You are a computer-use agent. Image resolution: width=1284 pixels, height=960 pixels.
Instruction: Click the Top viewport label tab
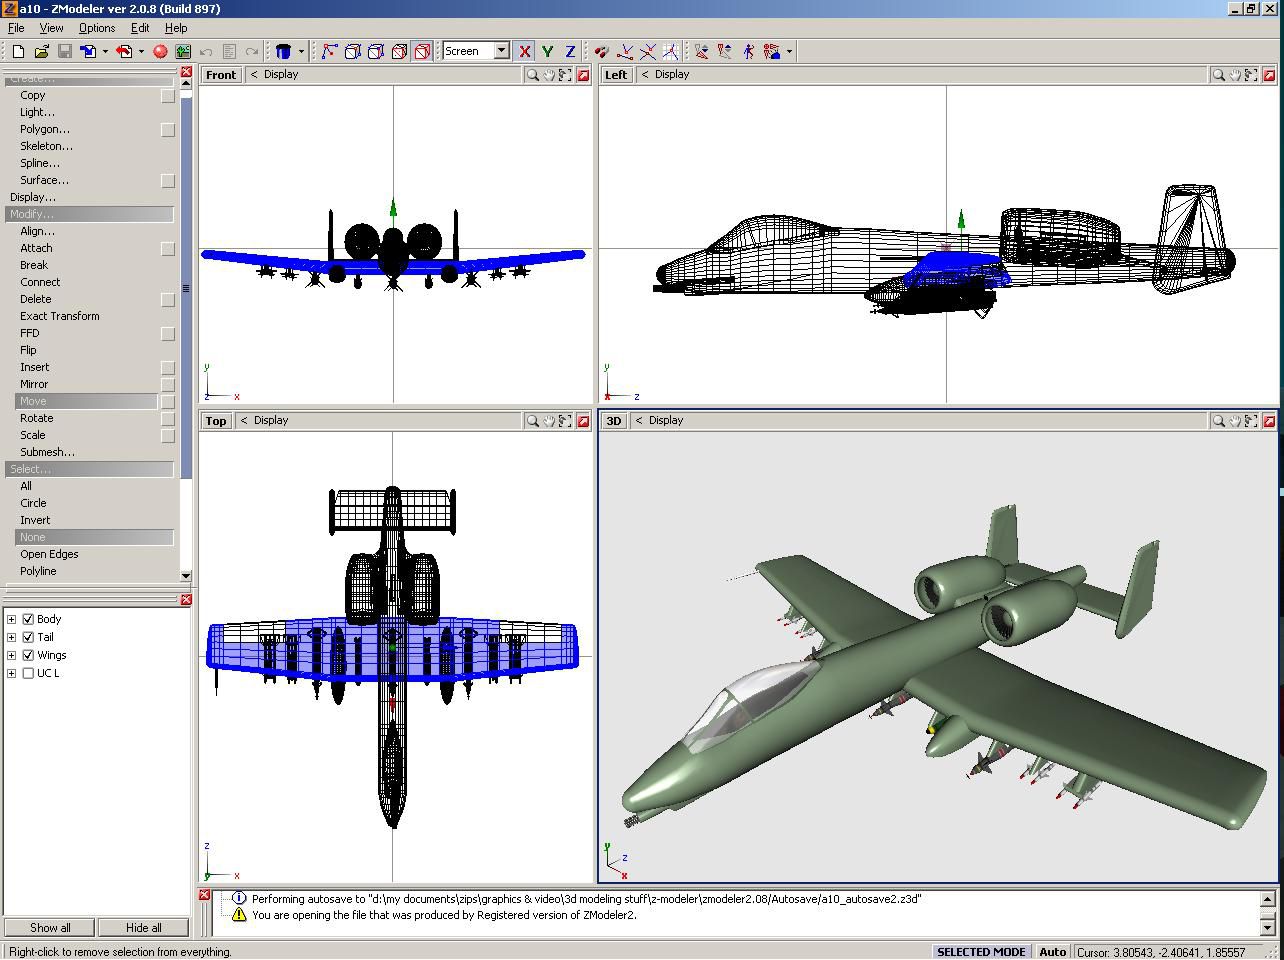(x=215, y=420)
